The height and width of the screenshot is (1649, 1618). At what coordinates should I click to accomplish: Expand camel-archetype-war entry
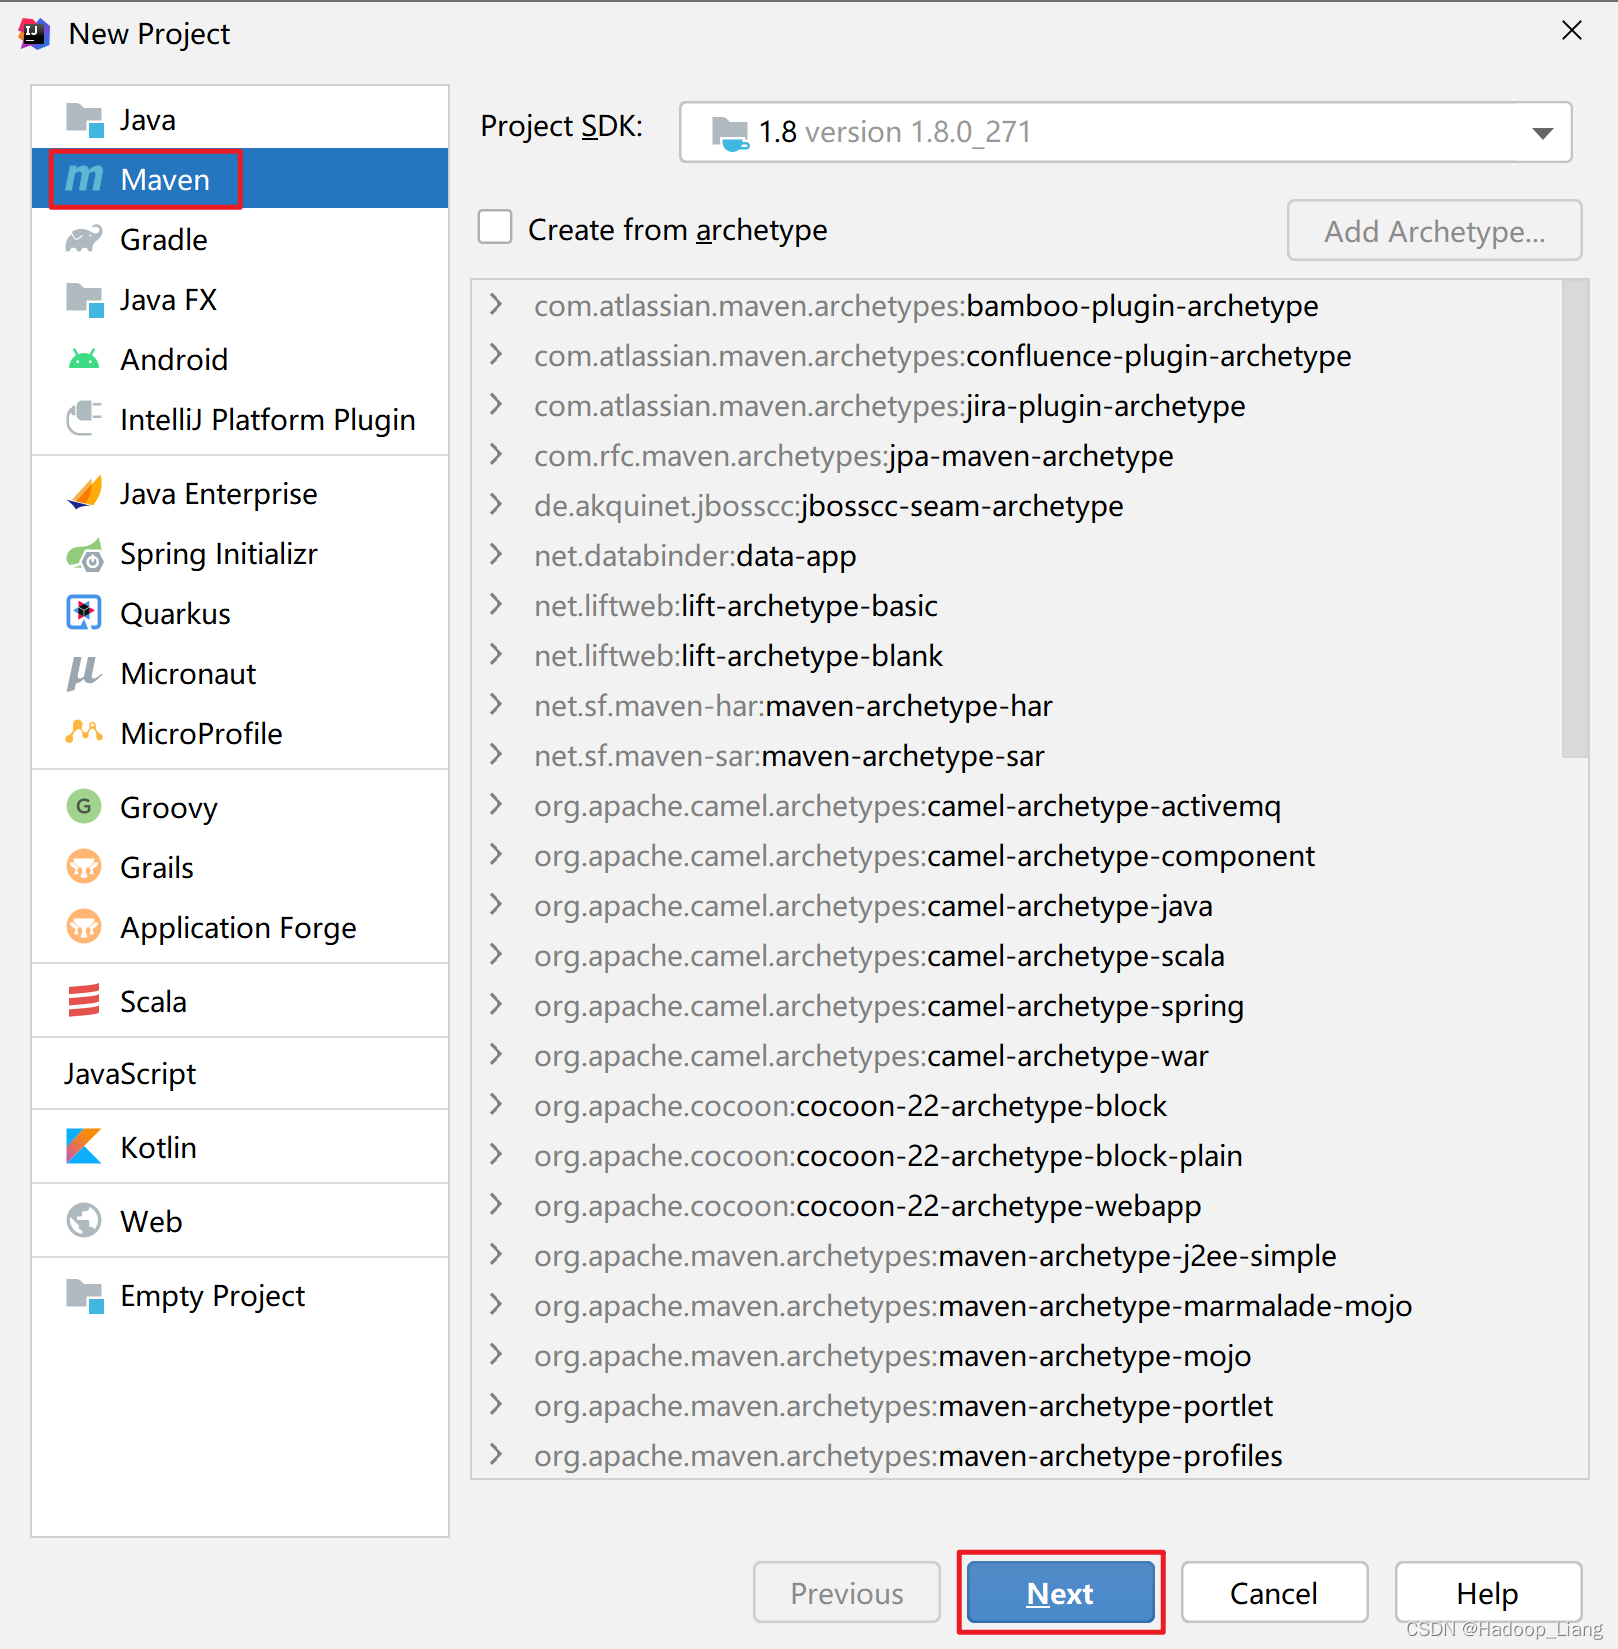point(496,1054)
